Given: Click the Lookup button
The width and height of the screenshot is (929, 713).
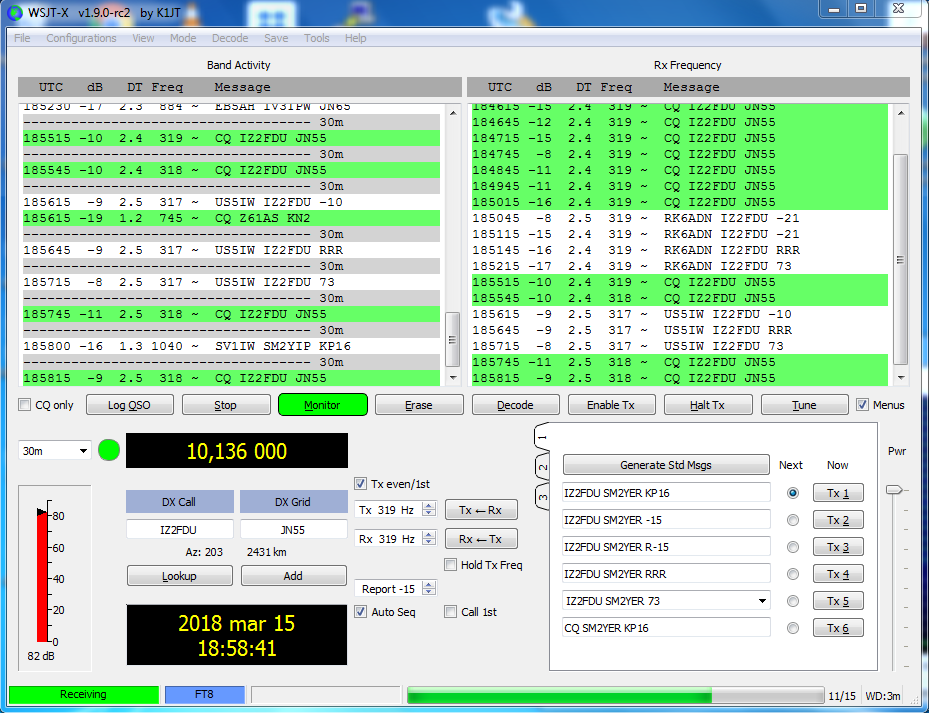Looking at the screenshot, I should point(180,575).
